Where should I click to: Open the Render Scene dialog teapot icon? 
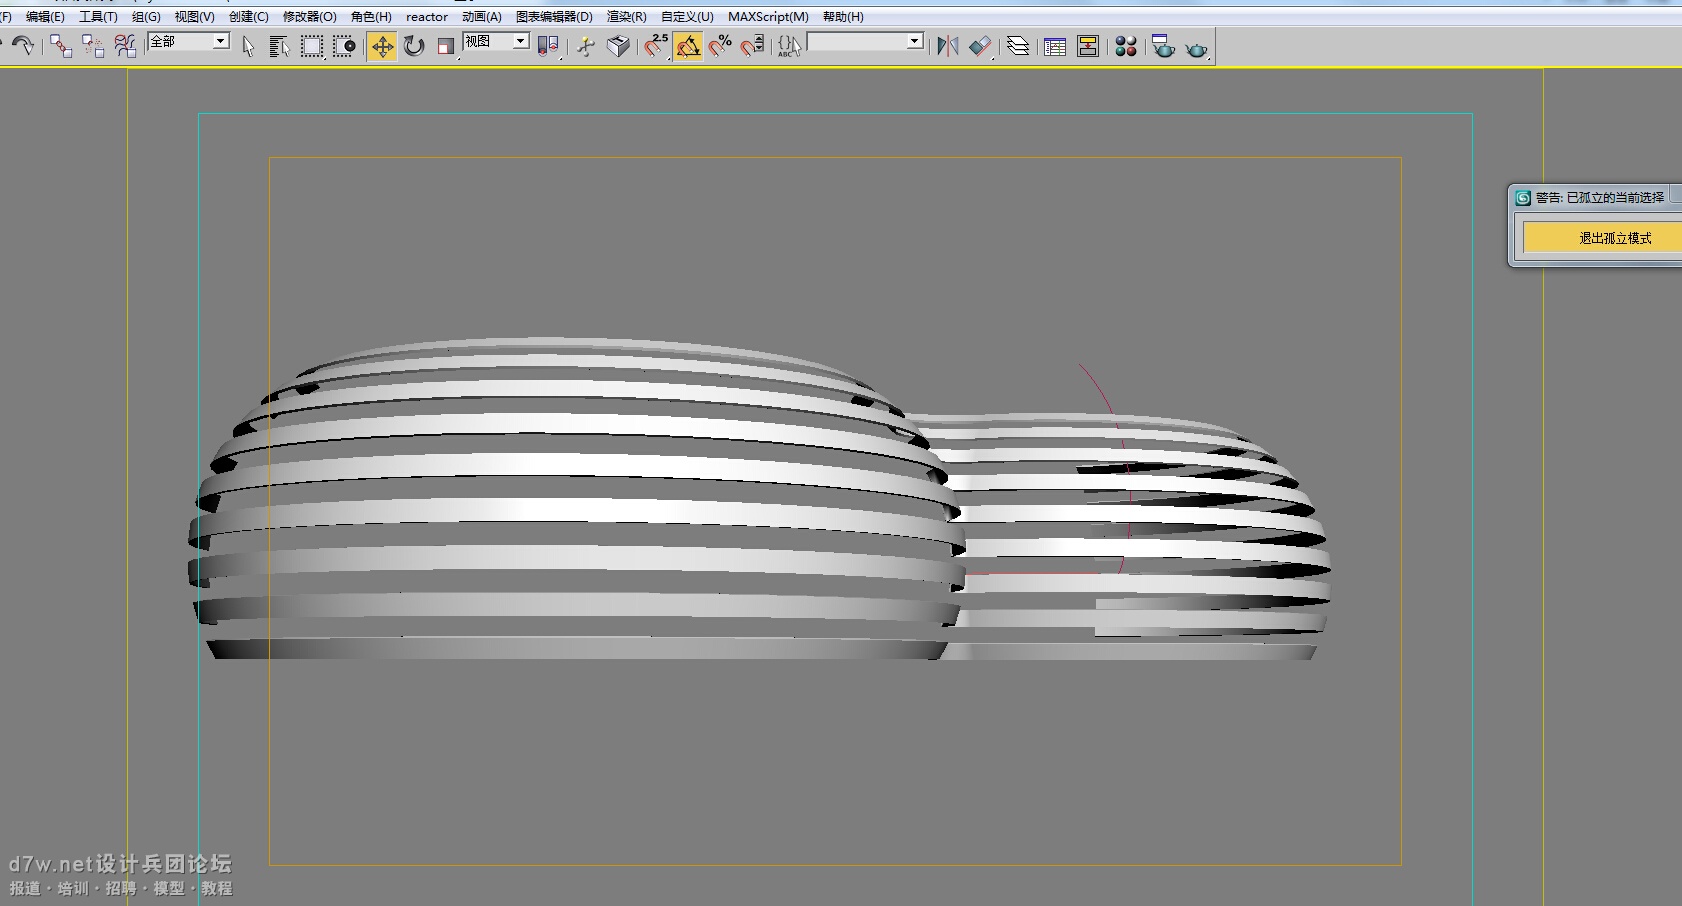(x=1163, y=46)
